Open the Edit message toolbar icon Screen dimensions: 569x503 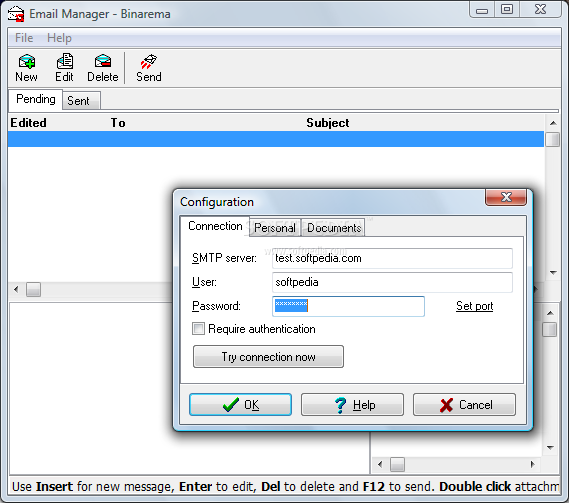(x=65, y=68)
